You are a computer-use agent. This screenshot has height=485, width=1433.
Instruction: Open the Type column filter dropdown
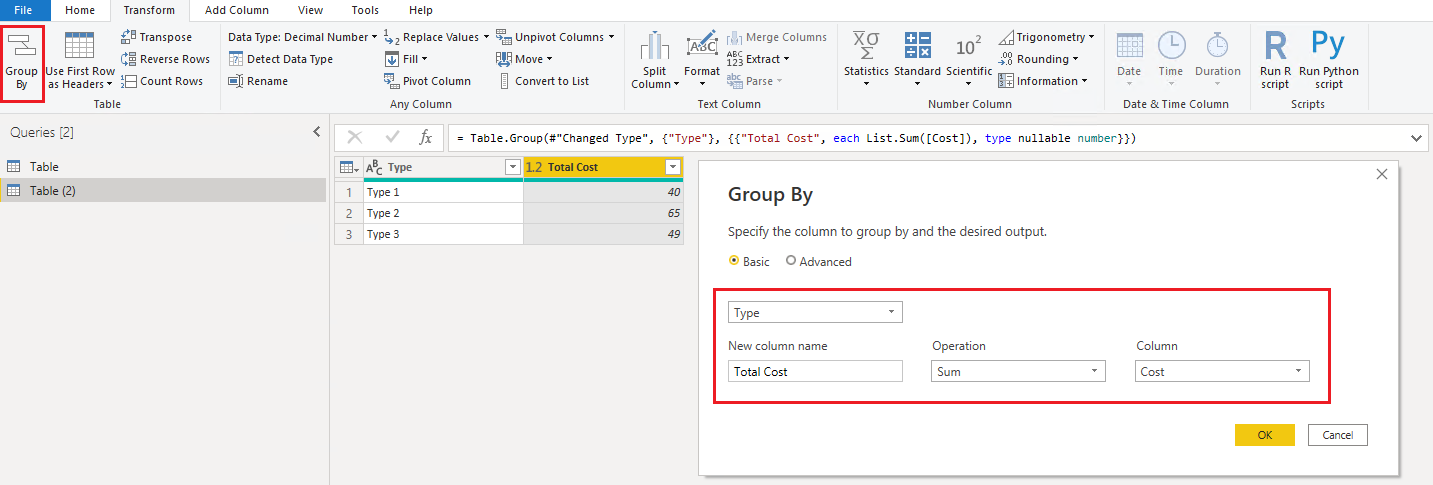[x=513, y=168]
